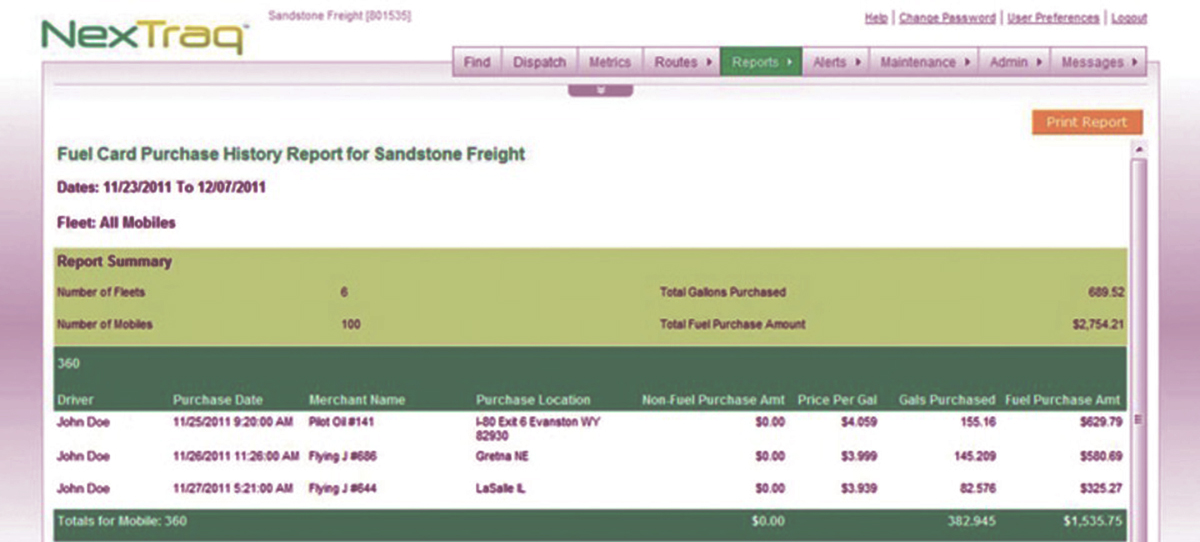Image resolution: width=1200 pixels, height=542 pixels.
Task: Click the 82.576 gallons purchased value
Action: point(978,489)
